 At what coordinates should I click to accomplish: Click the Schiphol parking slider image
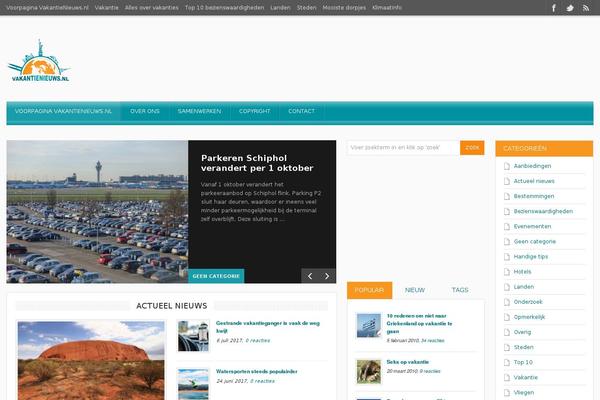tap(97, 212)
